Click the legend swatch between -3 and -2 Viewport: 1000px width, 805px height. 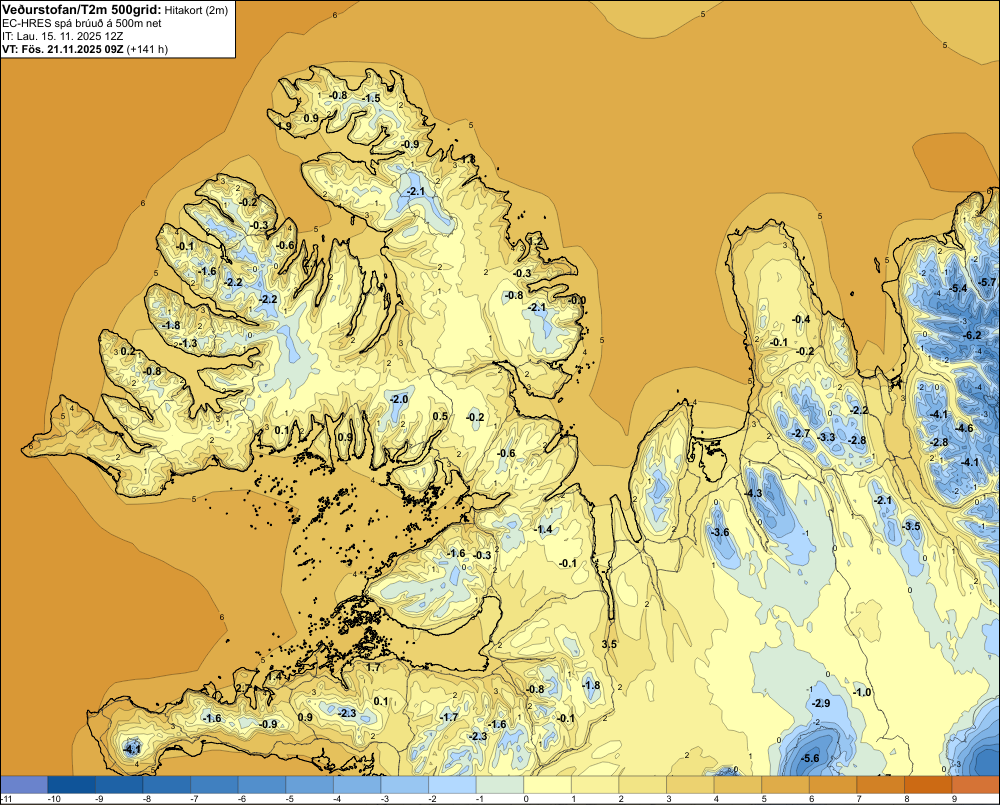click(x=405, y=785)
